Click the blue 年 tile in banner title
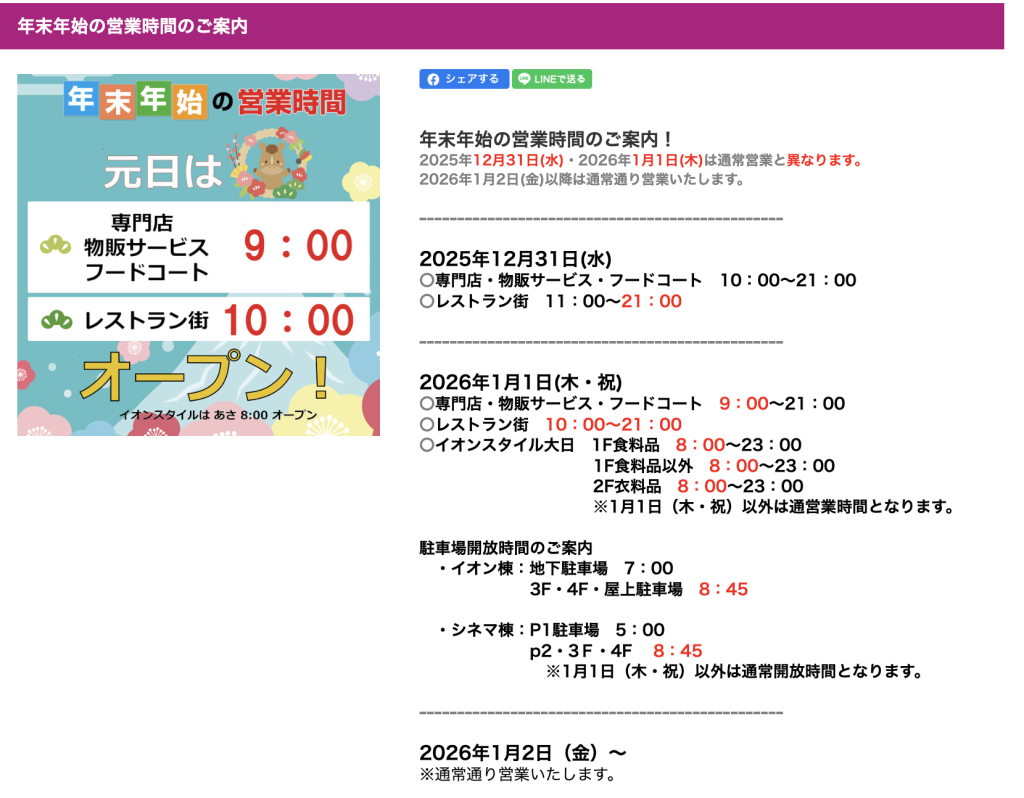Screen dimensions: 1024x798 [81, 100]
